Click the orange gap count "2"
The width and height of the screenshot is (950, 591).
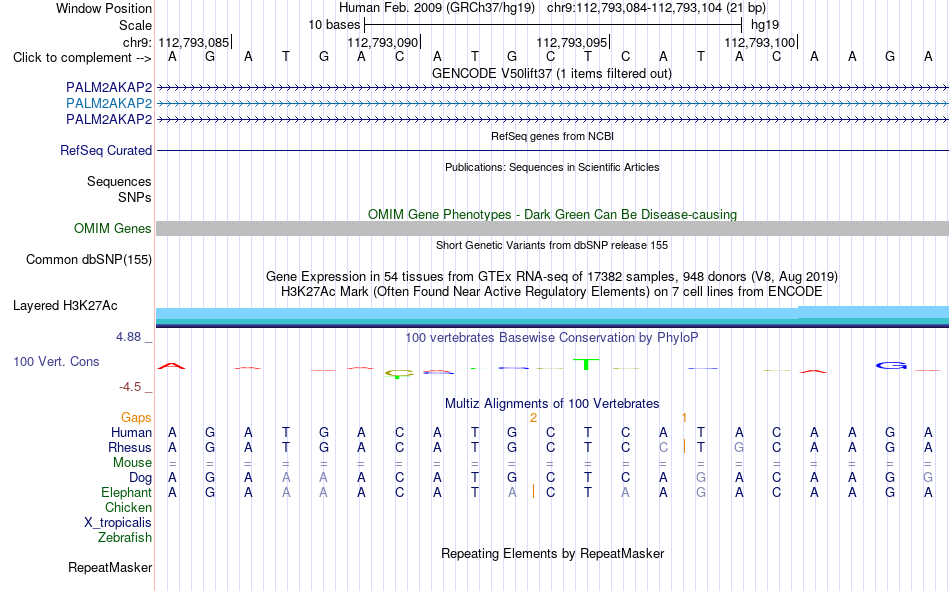[x=533, y=418]
